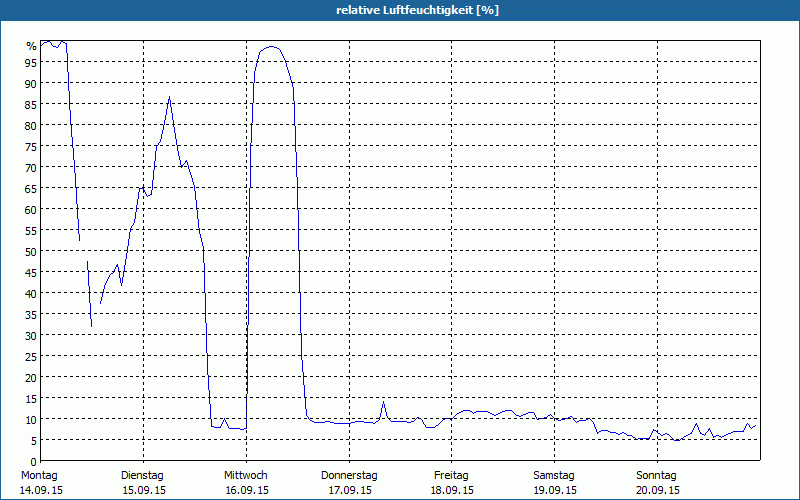Click the 60 value on the humidity axis
Image resolution: width=800 pixels, height=500 pixels.
click(31, 209)
